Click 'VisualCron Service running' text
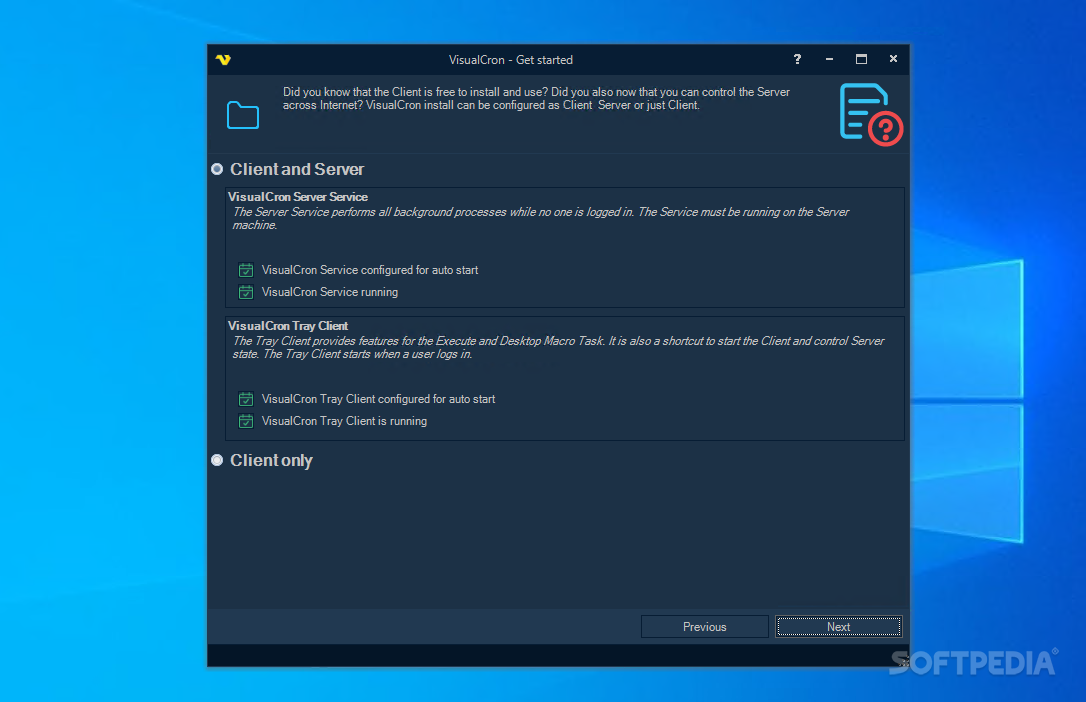This screenshot has width=1086, height=702. point(330,292)
